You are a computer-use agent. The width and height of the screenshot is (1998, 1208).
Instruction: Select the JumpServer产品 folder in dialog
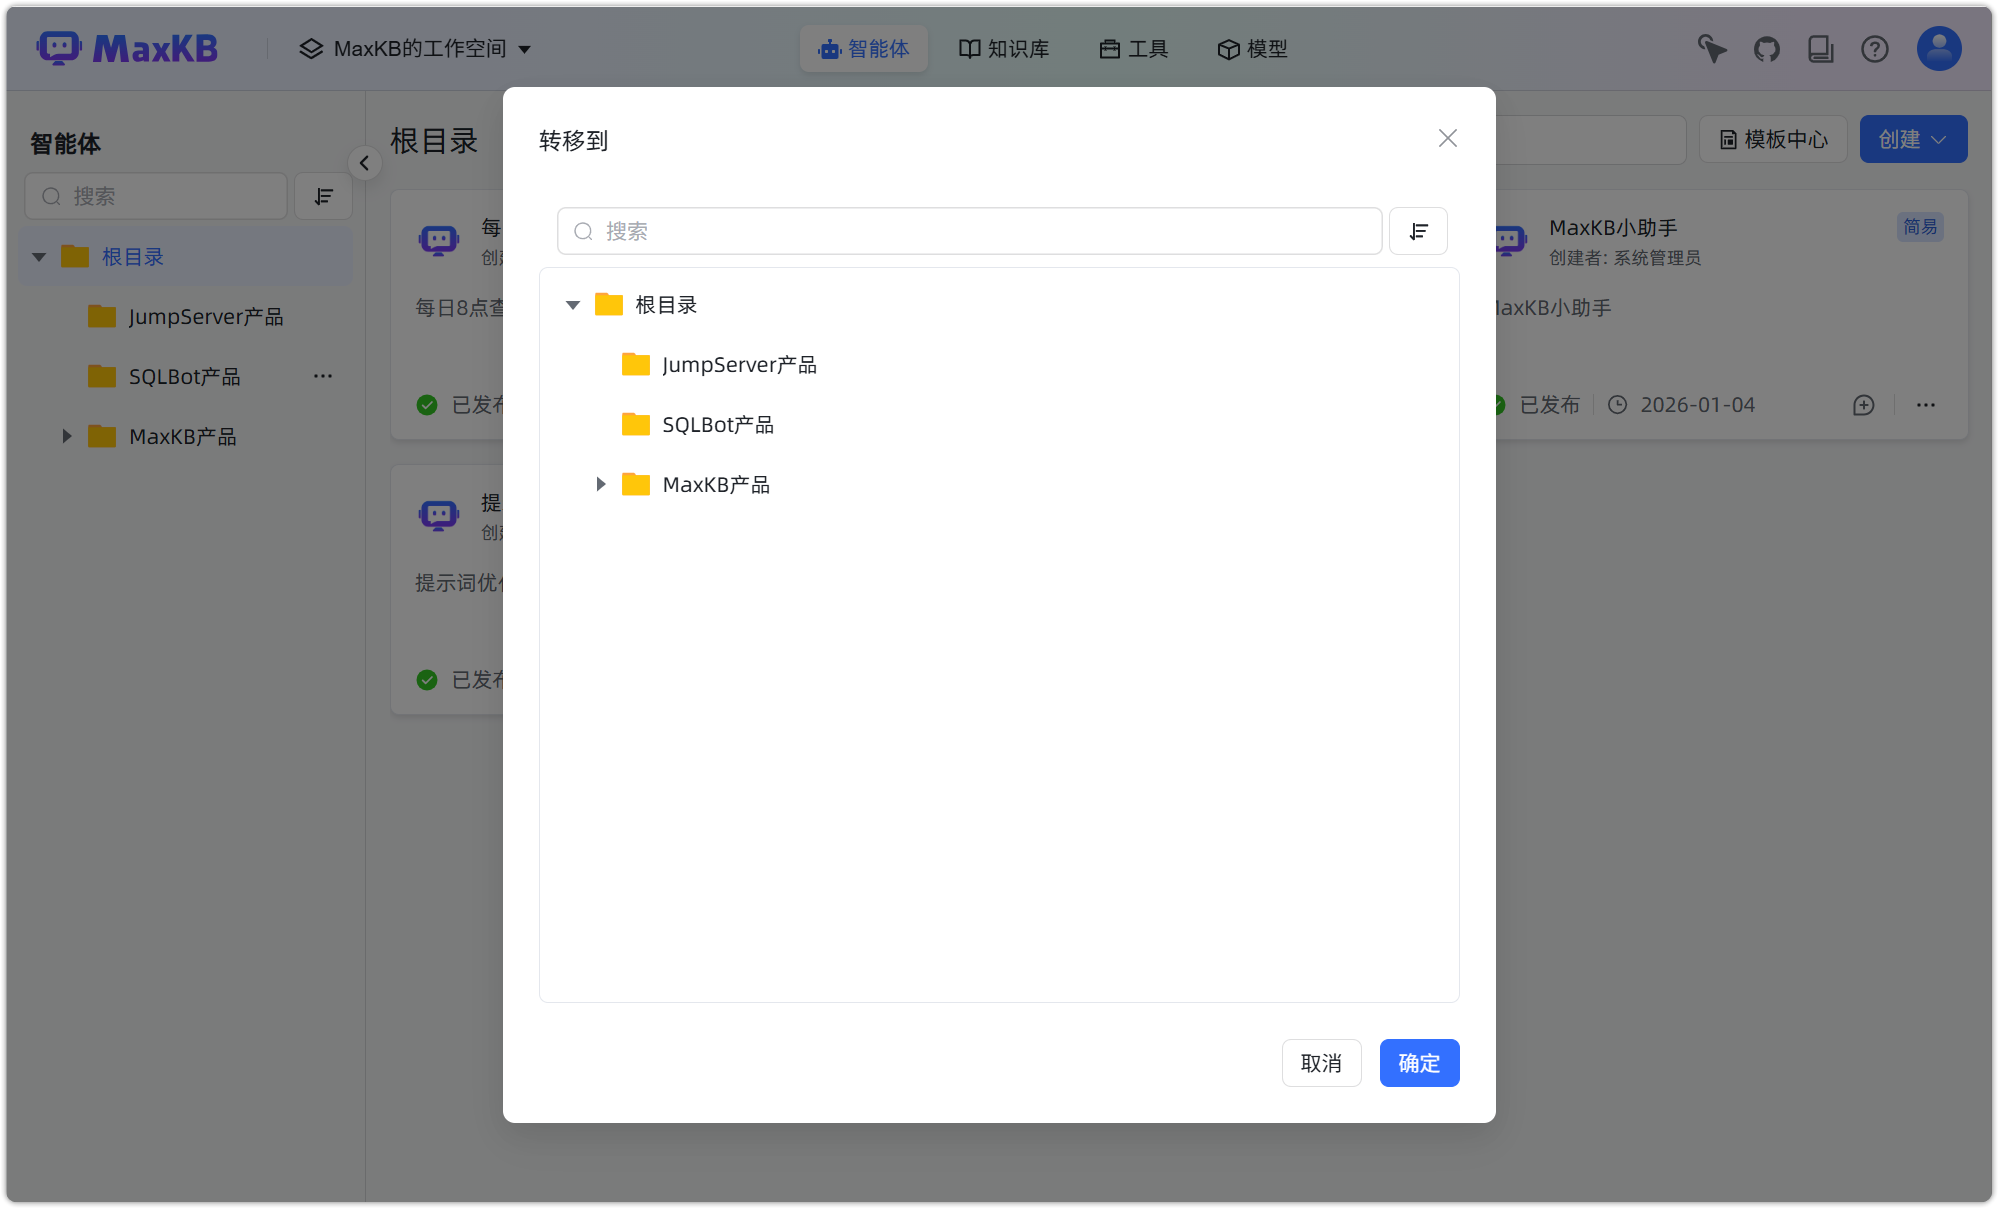coord(739,364)
